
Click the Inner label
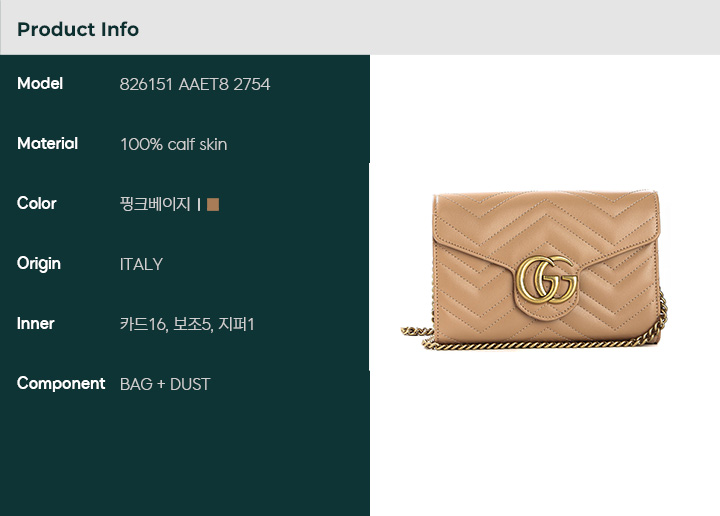point(35,324)
